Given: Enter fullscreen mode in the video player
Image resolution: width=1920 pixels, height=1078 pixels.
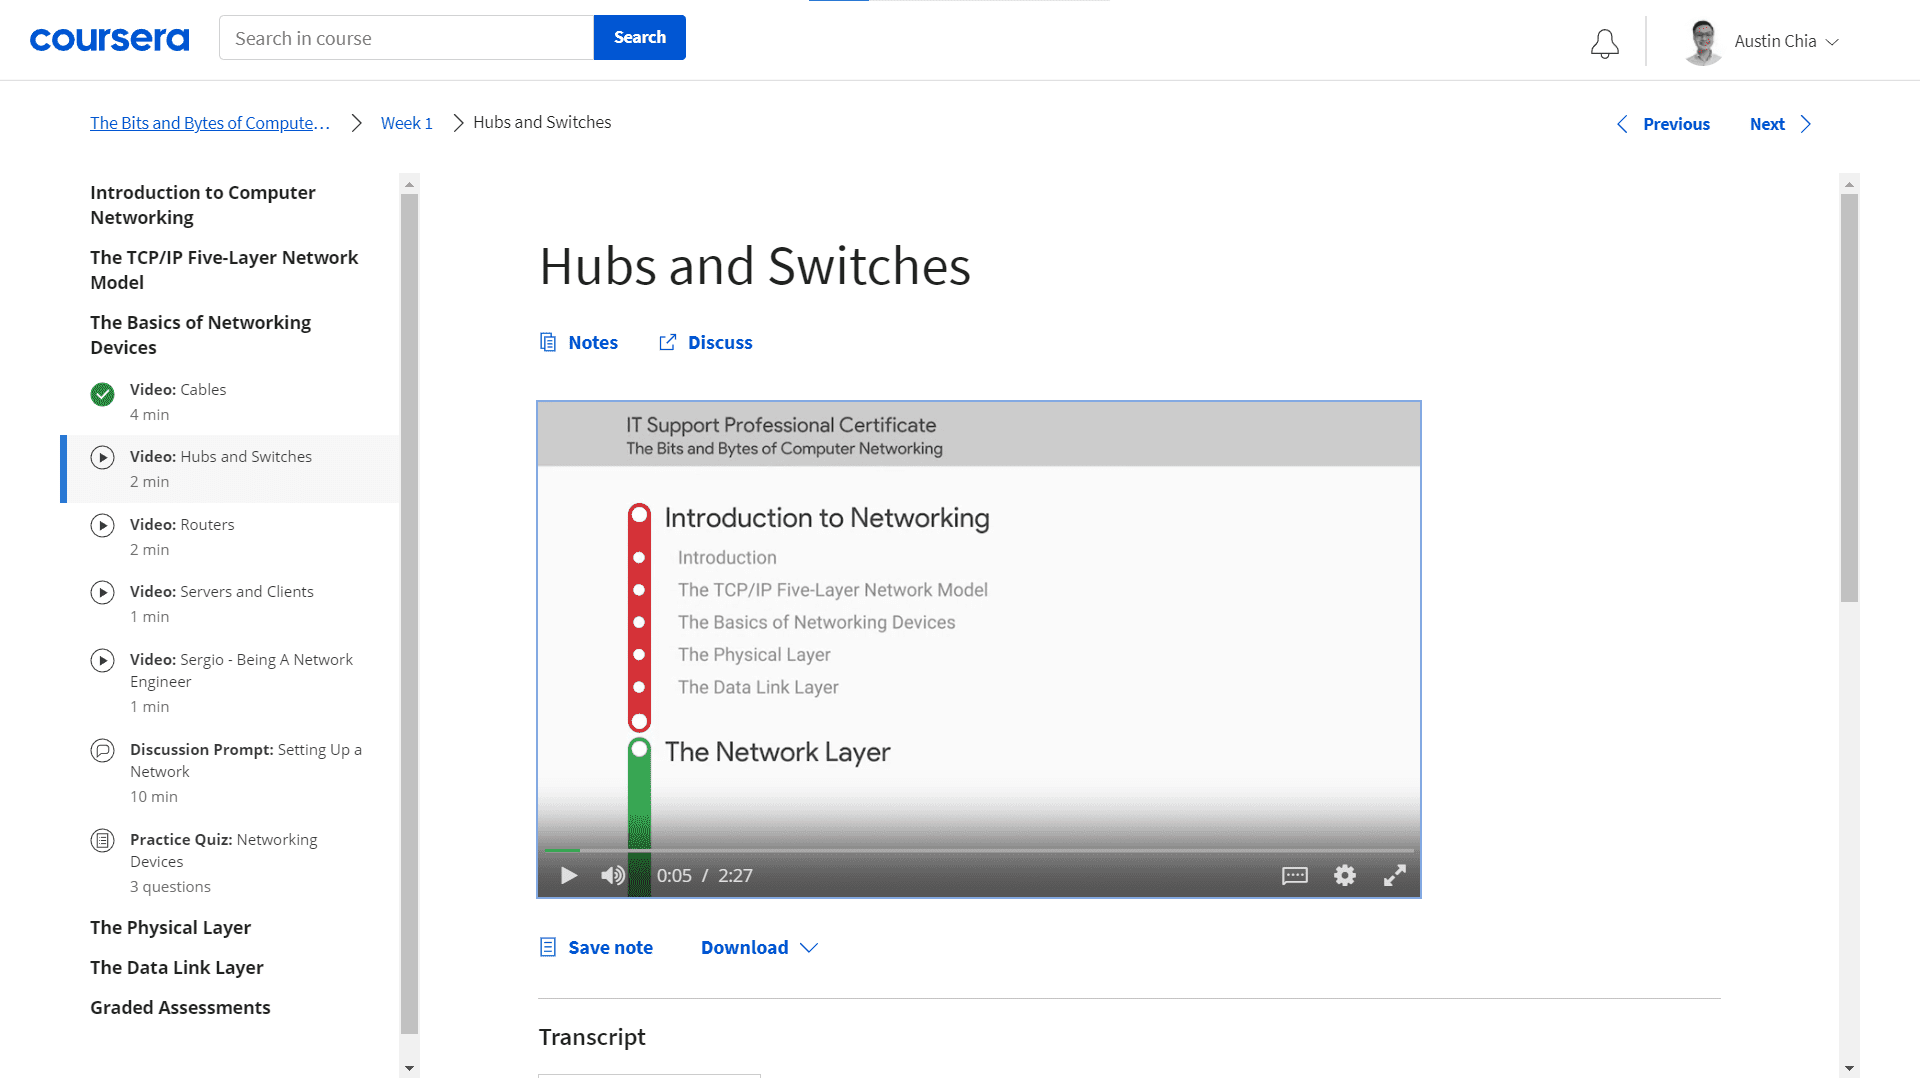Looking at the screenshot, I should click(1394, 875).
